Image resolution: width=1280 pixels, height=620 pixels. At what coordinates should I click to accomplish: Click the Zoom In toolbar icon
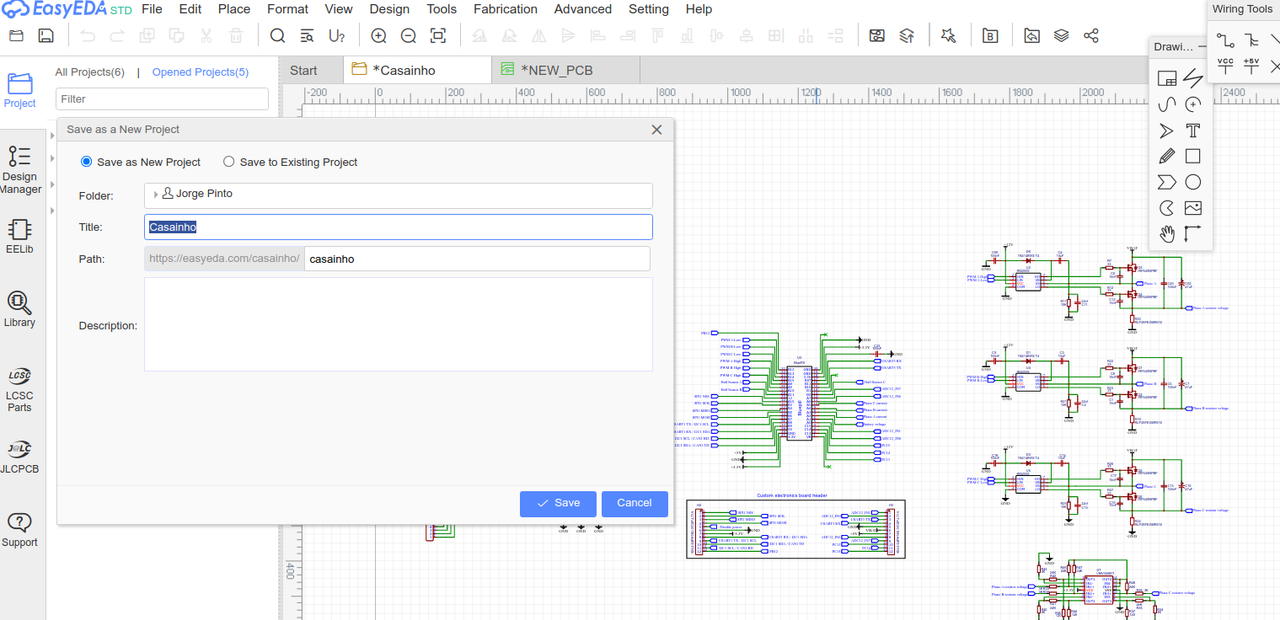pyautogui.click(x=378, y=36)
